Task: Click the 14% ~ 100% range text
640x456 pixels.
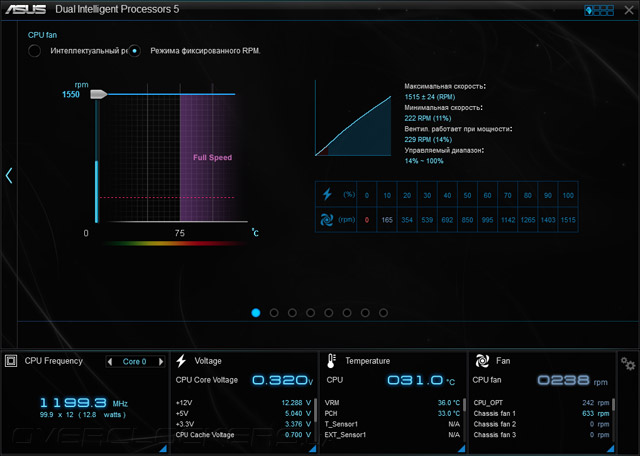Action: (424, 161)
